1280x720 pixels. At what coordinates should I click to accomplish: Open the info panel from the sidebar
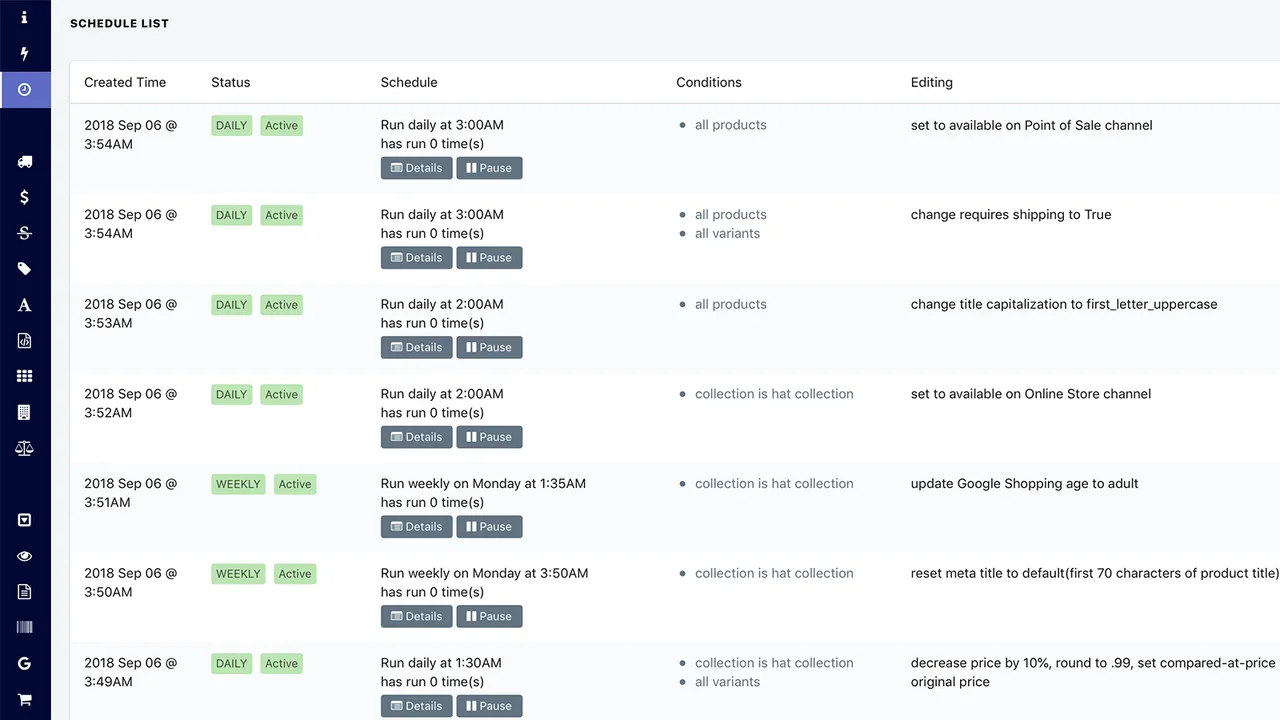tap(25, 16)
